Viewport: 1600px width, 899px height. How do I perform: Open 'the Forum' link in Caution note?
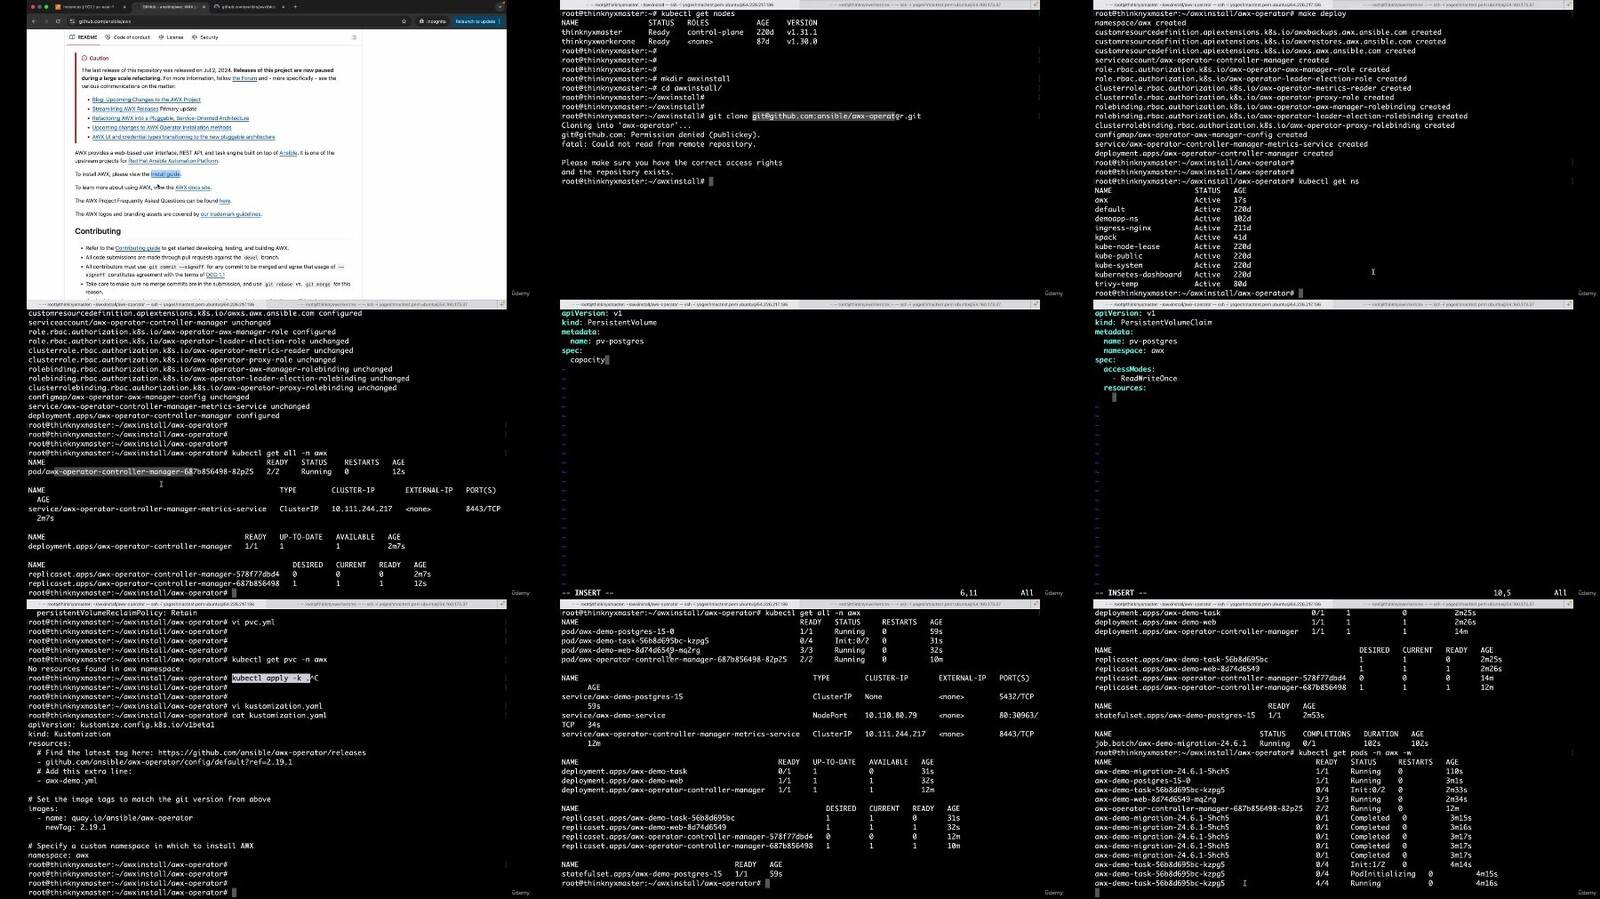(x=245, y=77)
